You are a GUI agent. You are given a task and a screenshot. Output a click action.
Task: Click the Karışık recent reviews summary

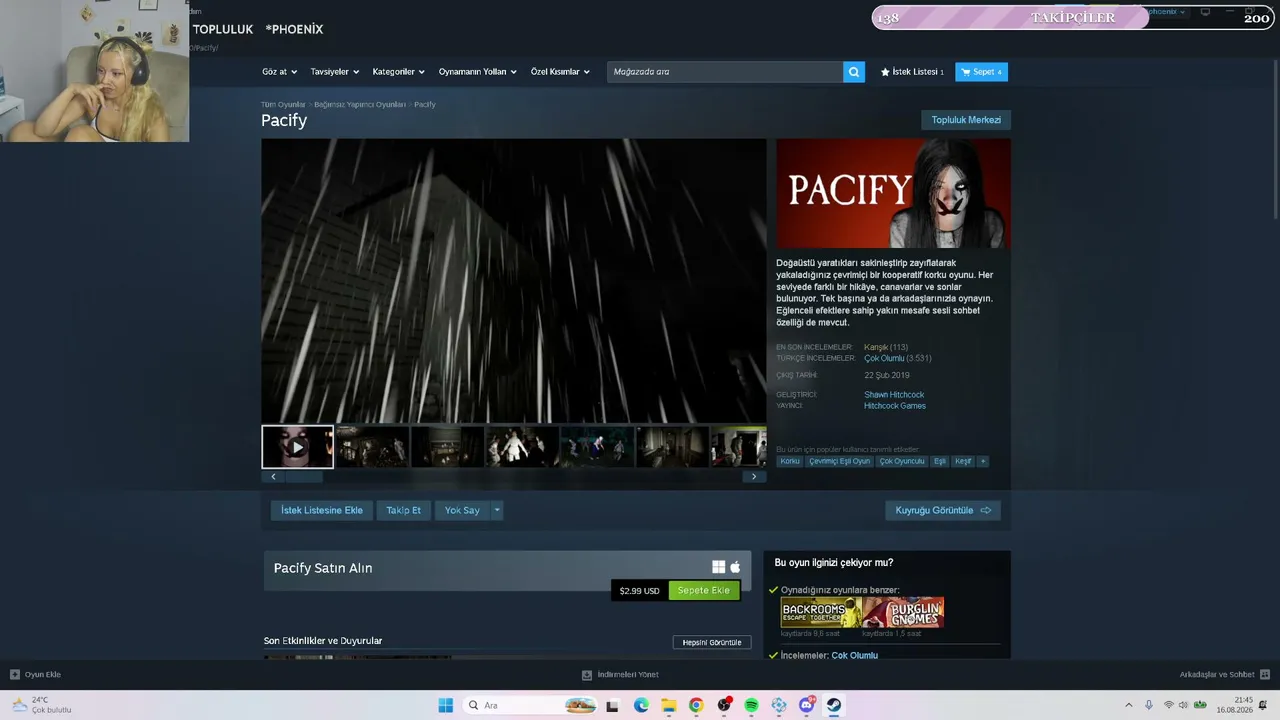876,347
